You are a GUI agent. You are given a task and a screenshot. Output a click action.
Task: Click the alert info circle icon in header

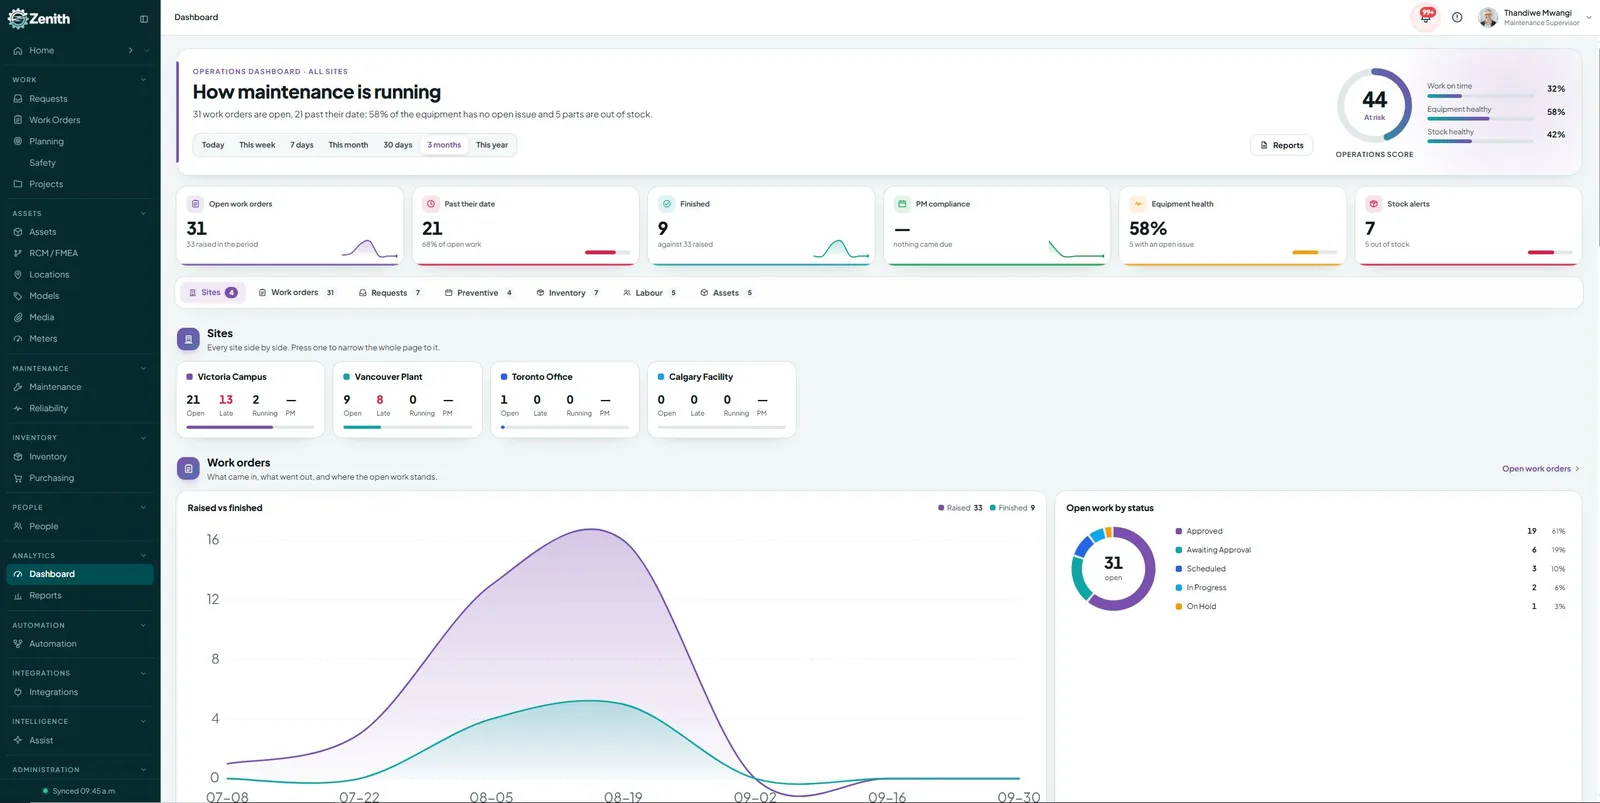[1457, 17]
